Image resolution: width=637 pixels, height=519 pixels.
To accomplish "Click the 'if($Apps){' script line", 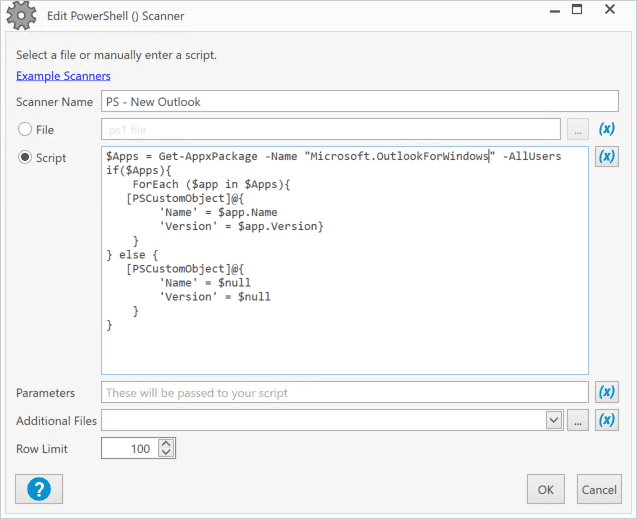I will tap(139, 170).
